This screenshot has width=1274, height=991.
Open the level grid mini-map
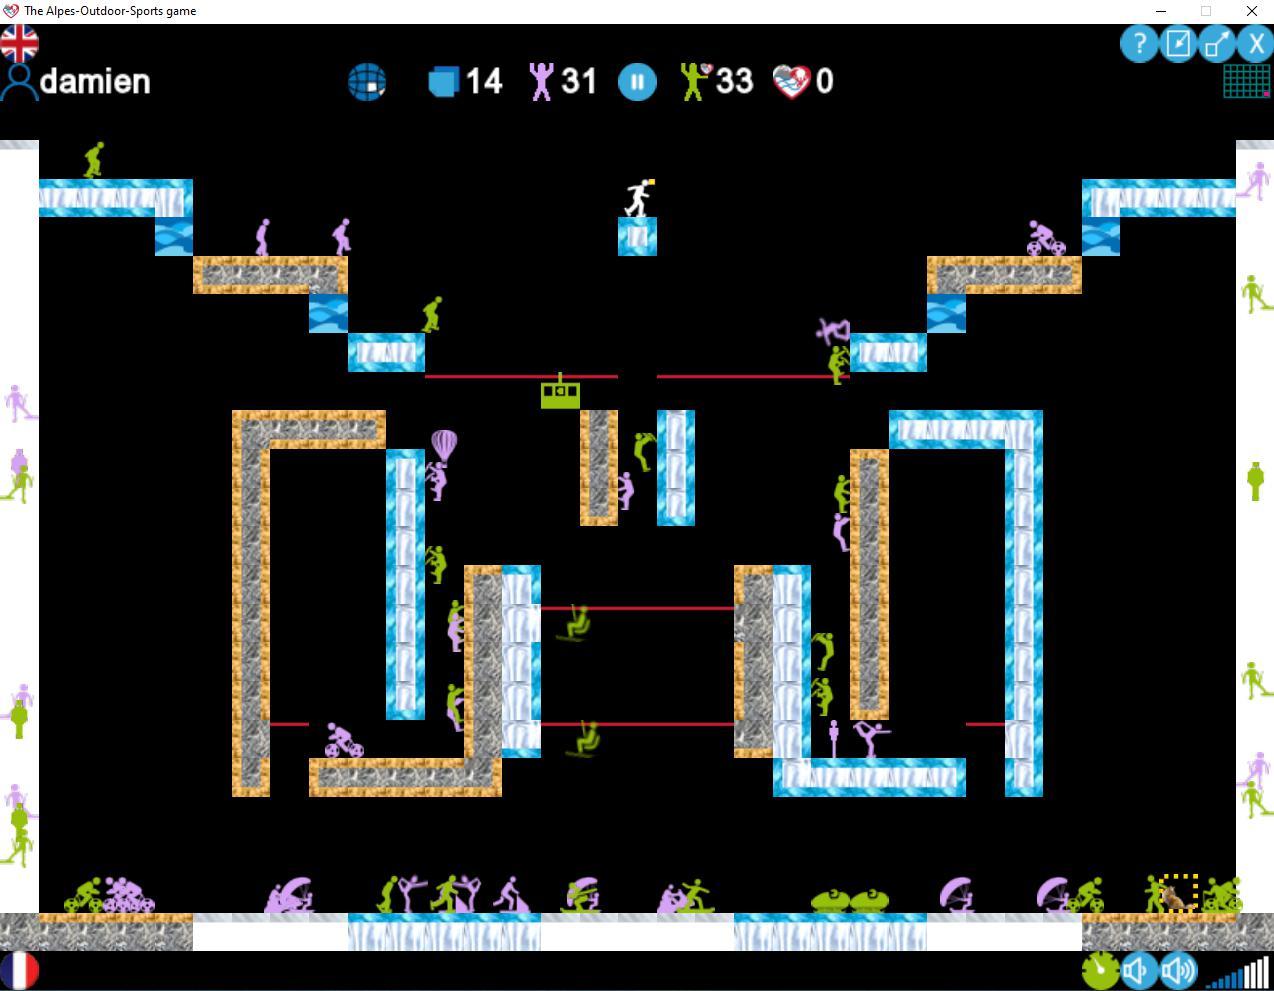(x=1247, y=81)
